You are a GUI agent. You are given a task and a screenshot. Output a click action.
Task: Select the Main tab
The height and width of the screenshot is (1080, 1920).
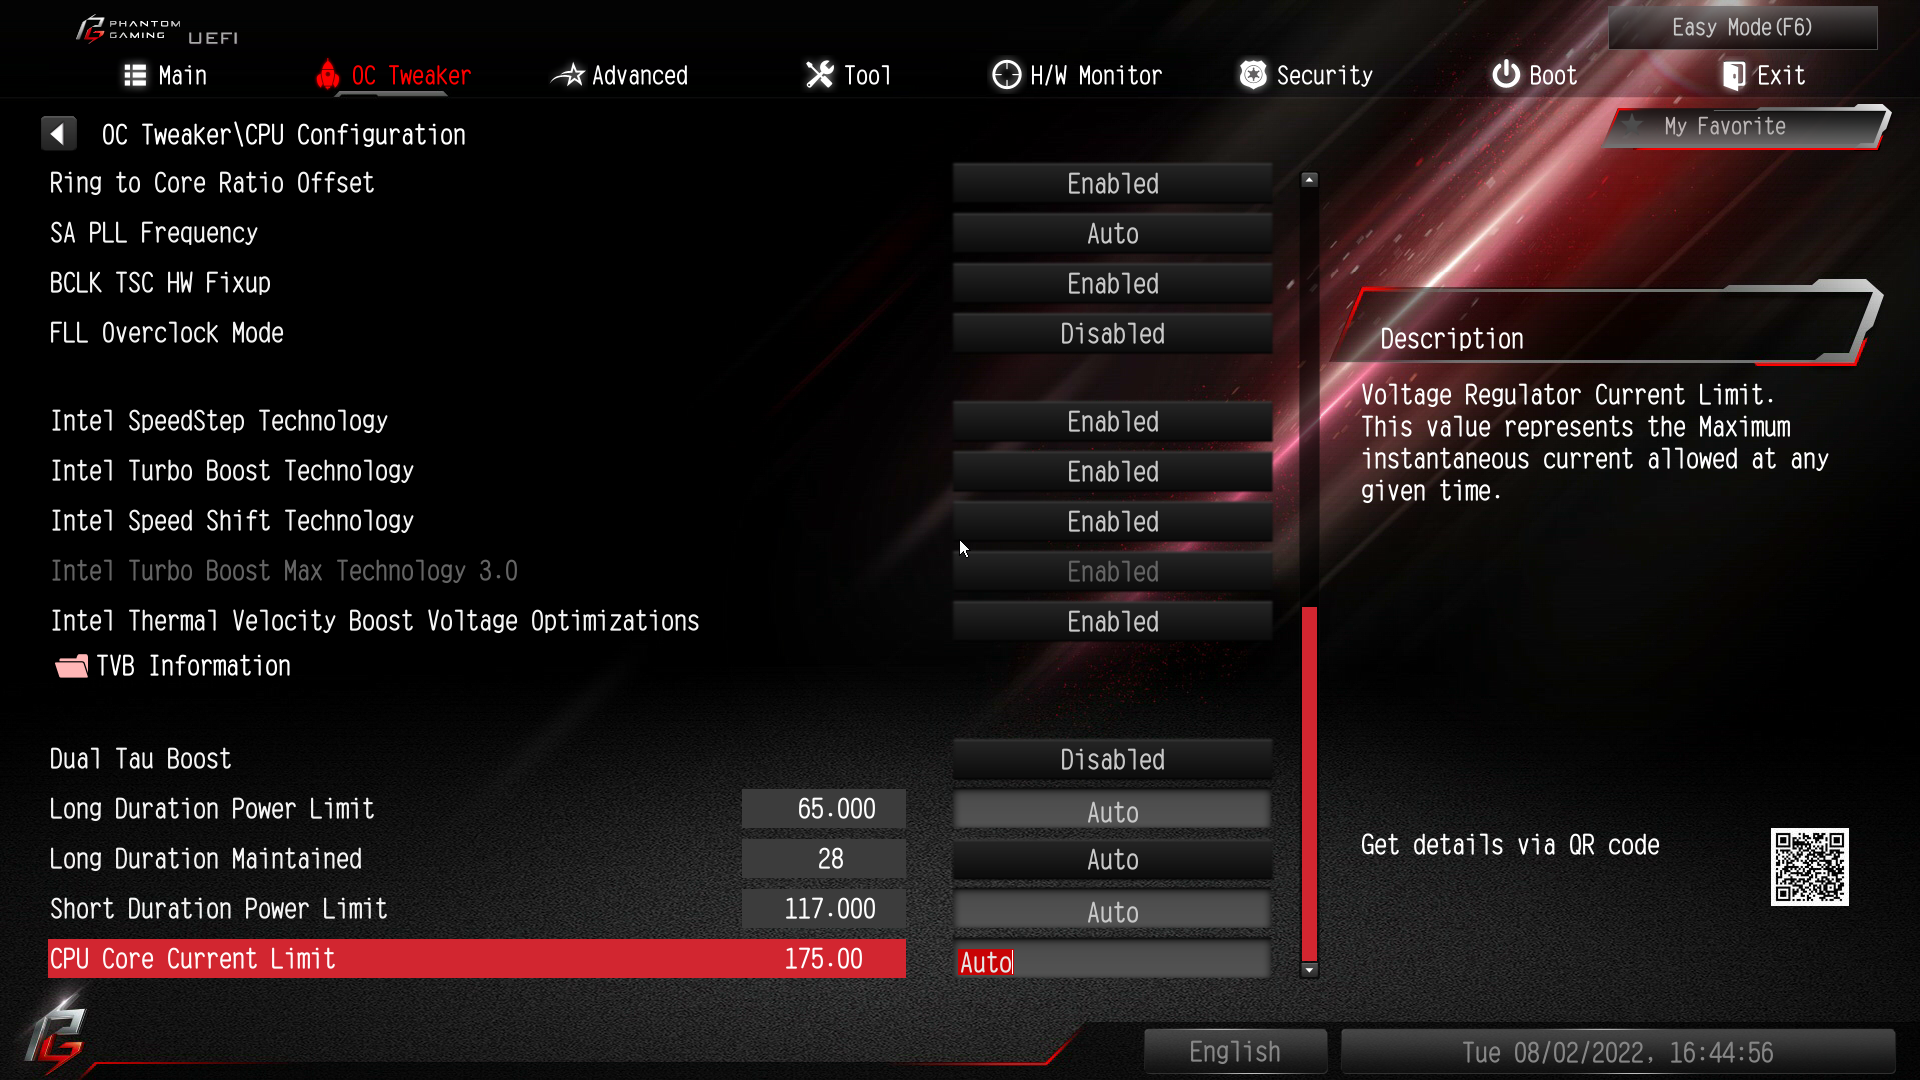pyautogui.click(x=165, y=75)
